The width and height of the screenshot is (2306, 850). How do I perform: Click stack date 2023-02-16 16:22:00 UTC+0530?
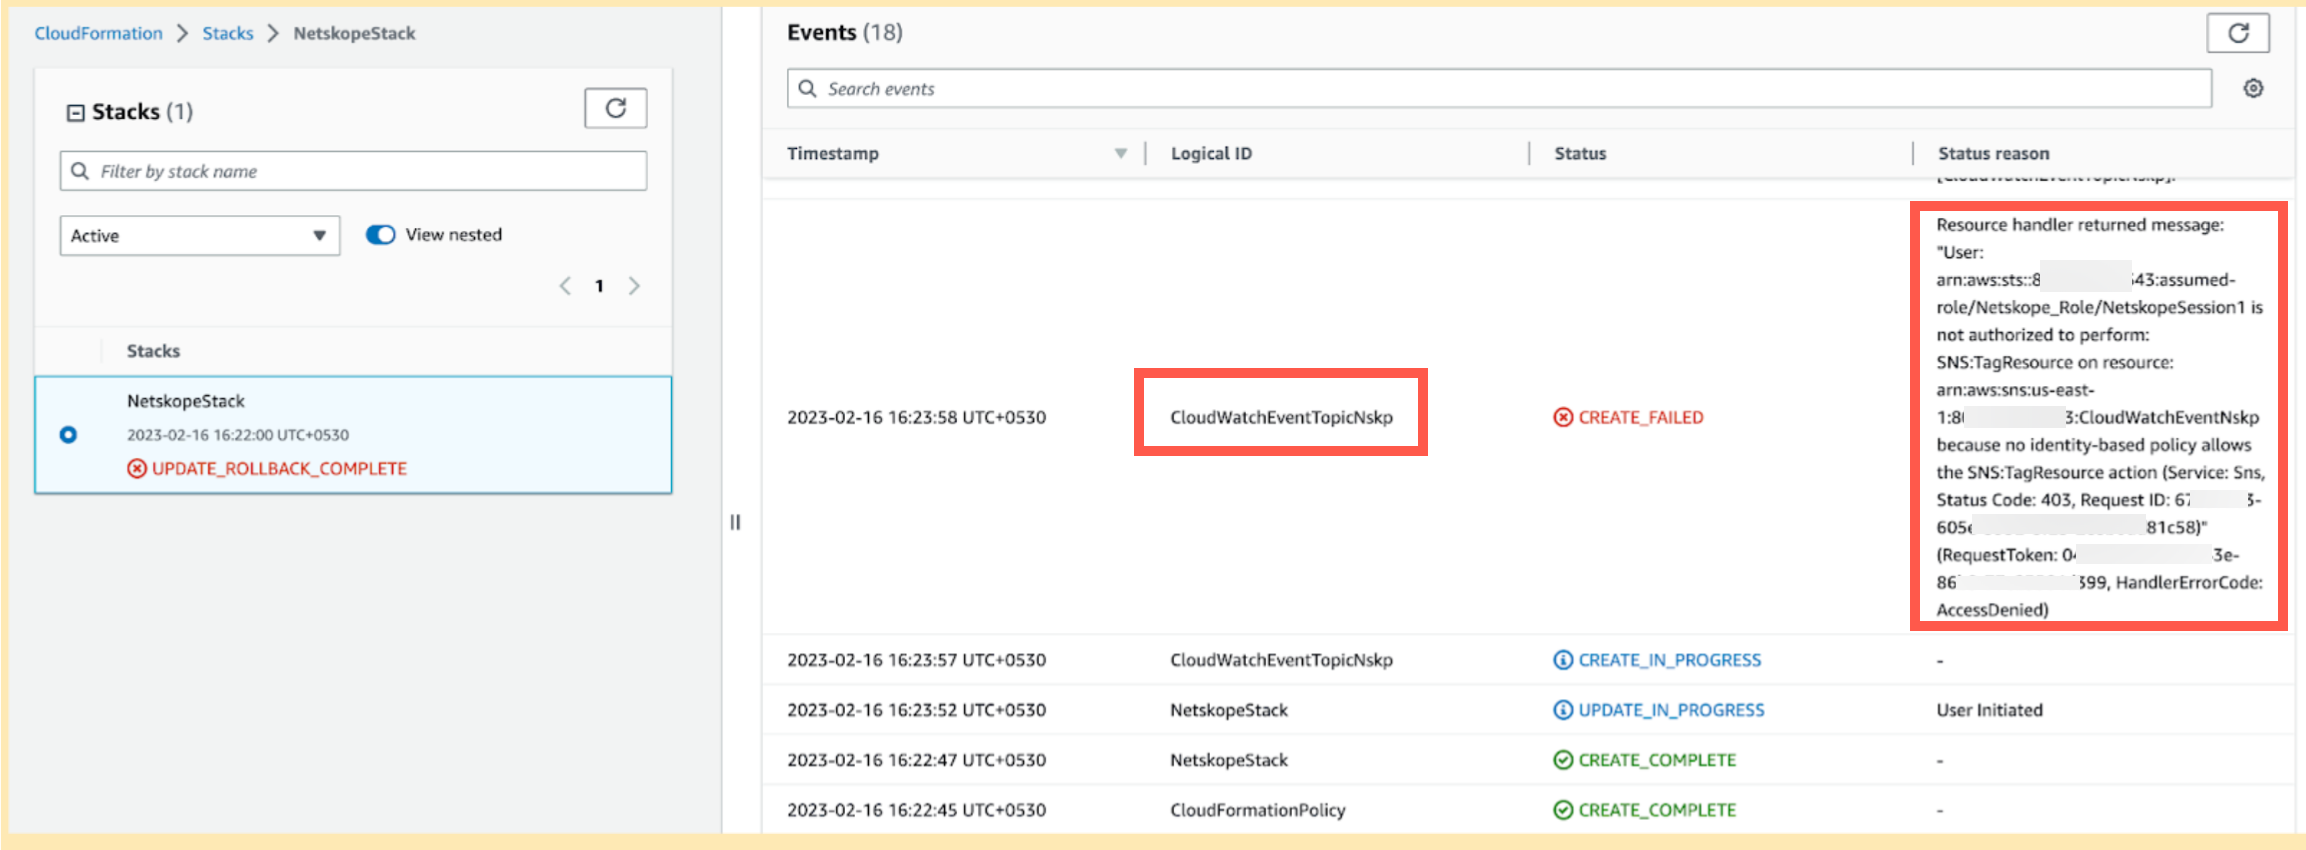tap(238, 435)
